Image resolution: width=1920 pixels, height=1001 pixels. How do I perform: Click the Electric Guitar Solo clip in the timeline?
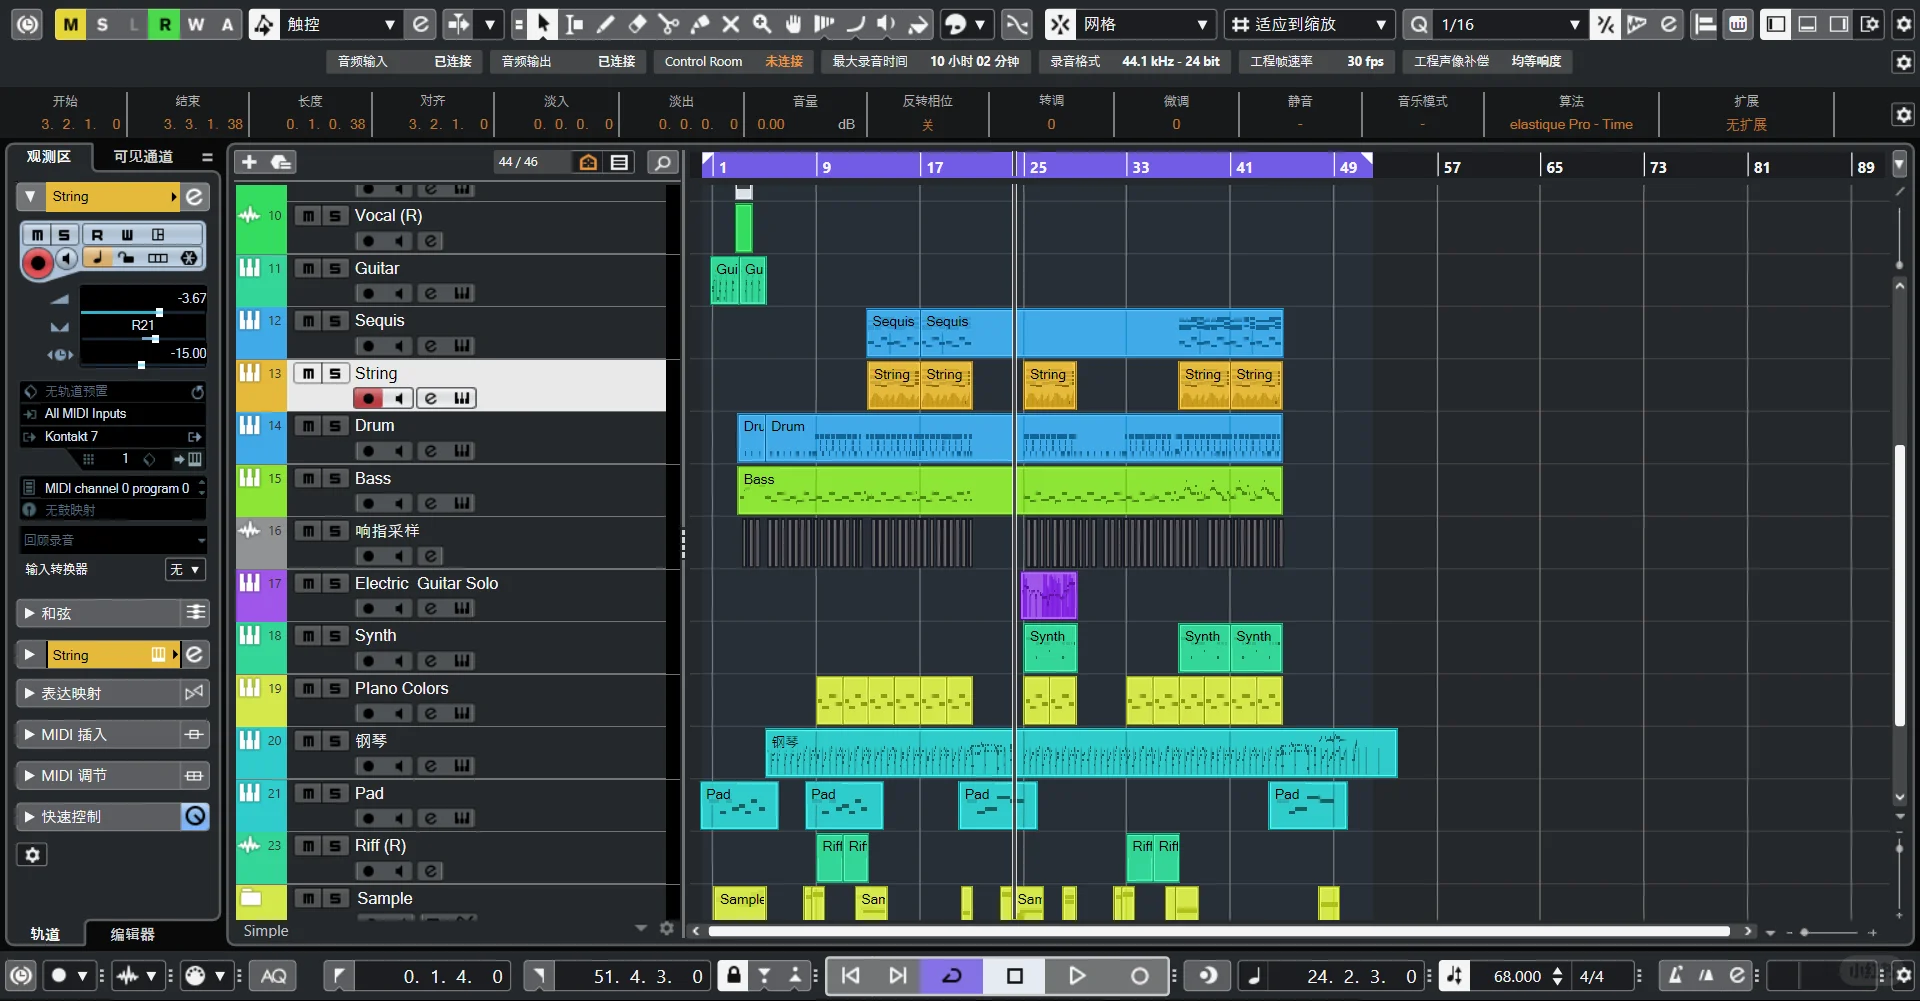[x=1047, y=595]
